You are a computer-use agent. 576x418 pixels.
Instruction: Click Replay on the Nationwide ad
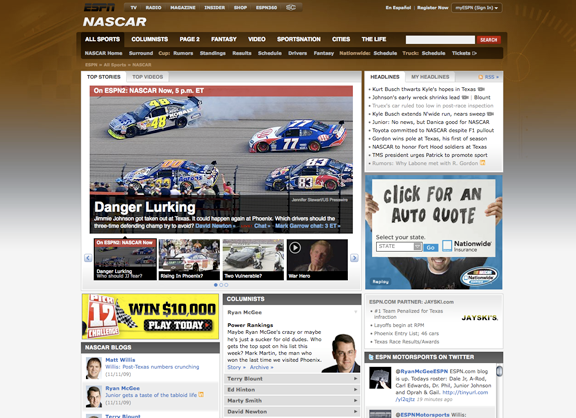[x=381, y=282]
